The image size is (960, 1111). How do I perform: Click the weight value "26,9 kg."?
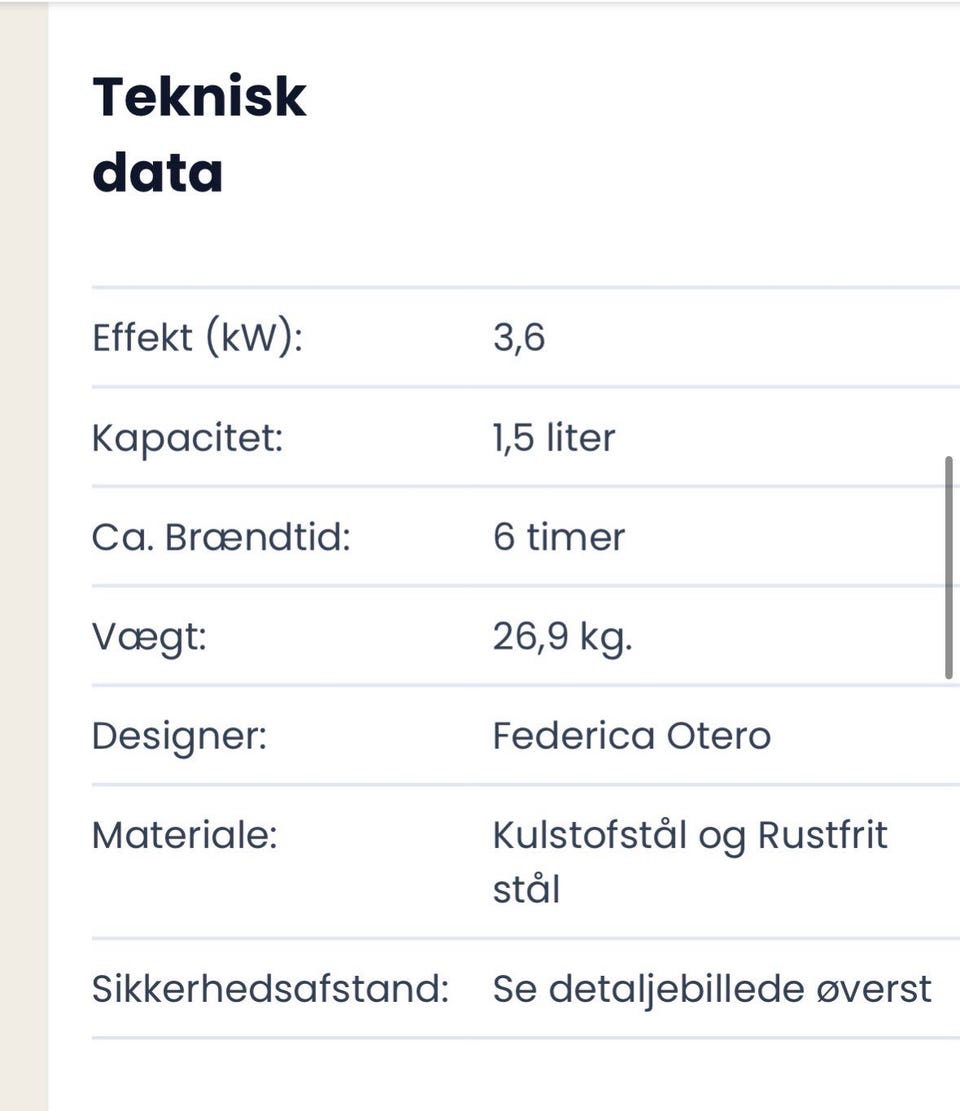point(562,637)
